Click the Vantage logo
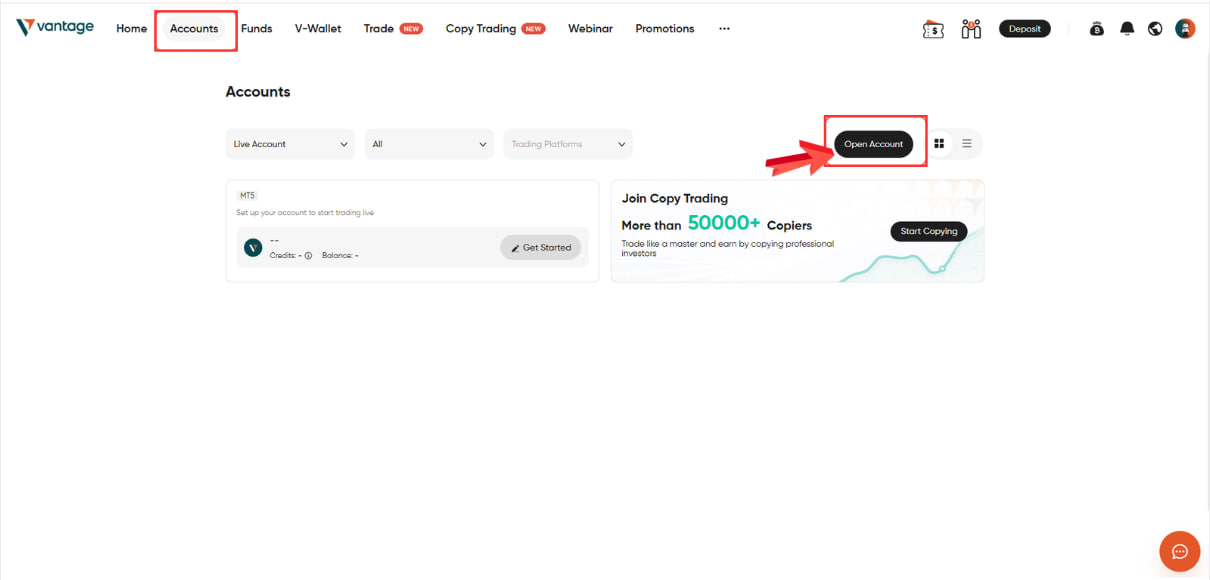This screenshot has width=1210, height=580. point(55,27)
